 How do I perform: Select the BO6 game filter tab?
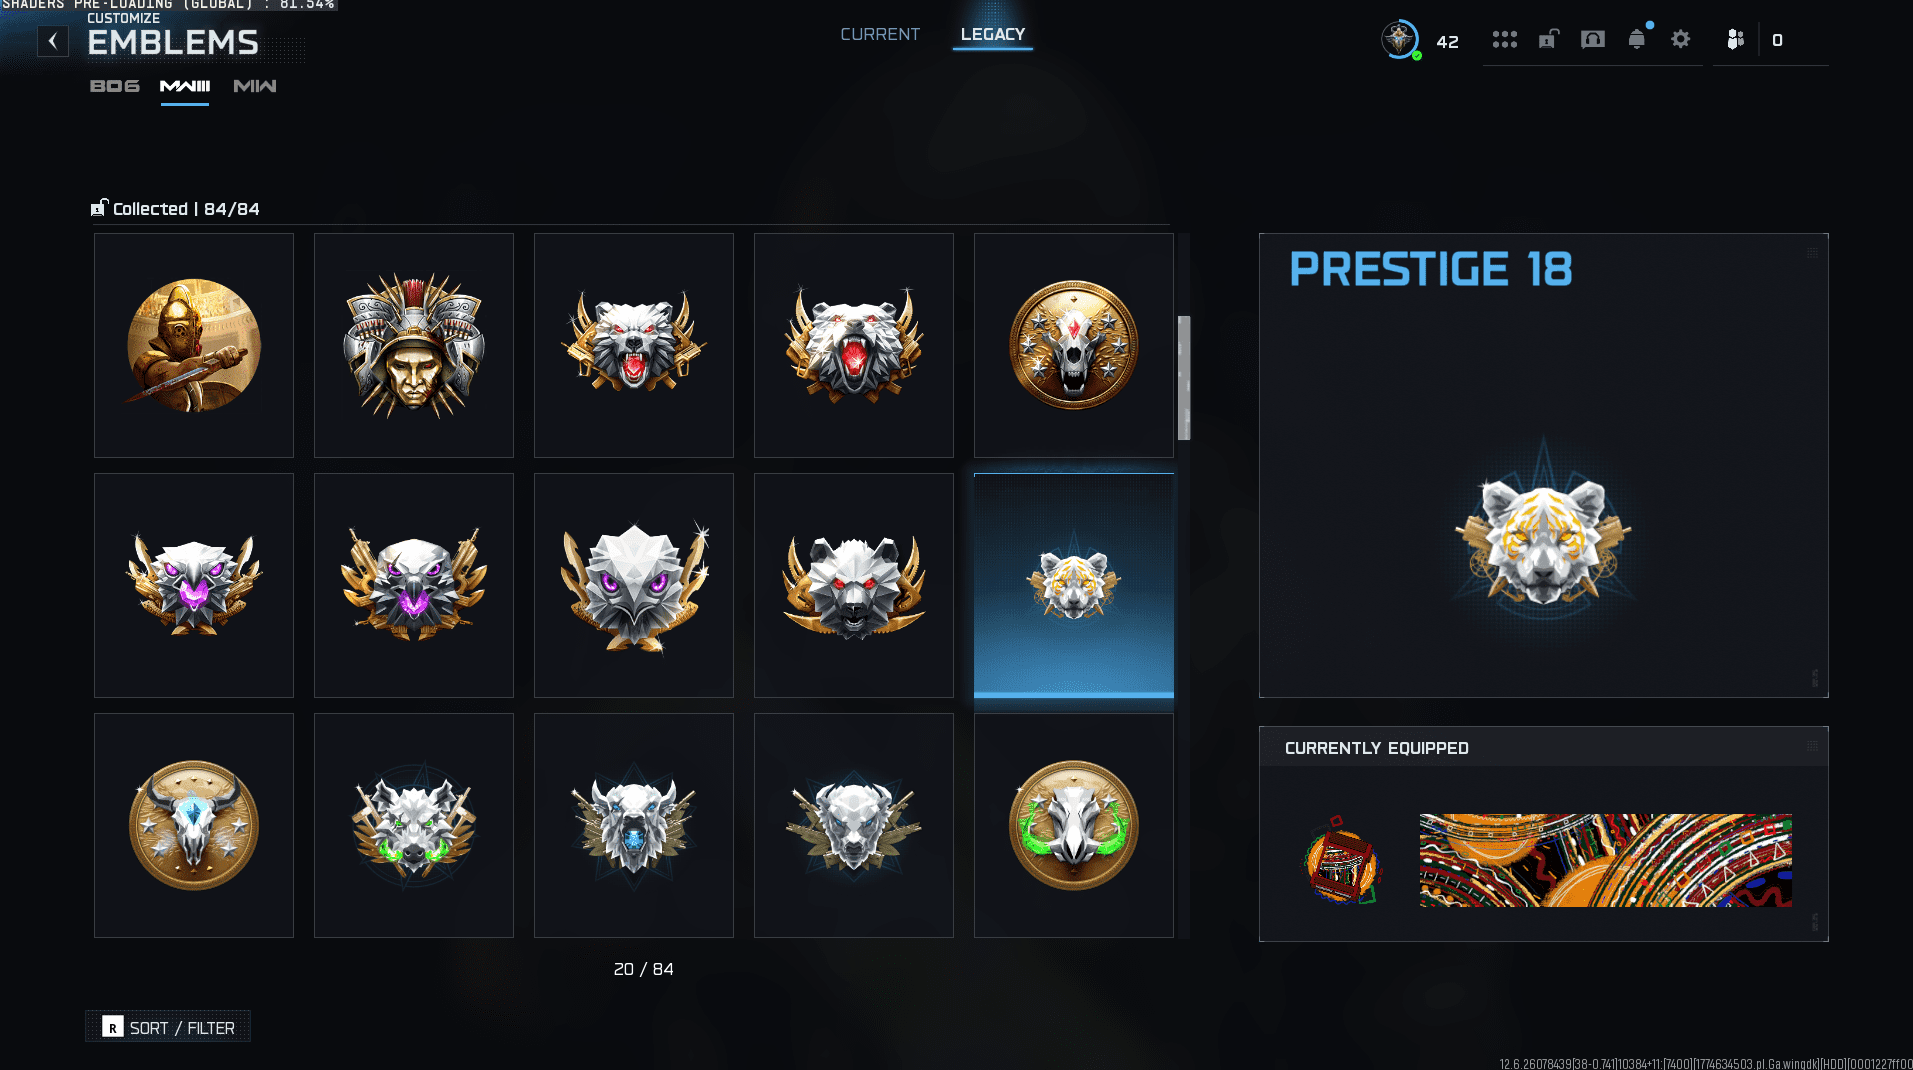pos(115,86)
